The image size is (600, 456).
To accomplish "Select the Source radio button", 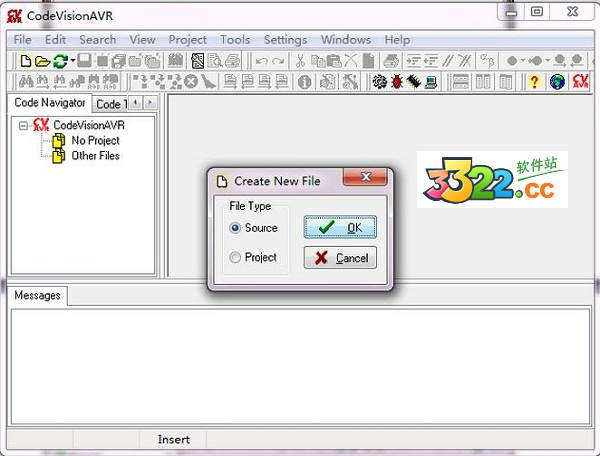I will [235, 228].
